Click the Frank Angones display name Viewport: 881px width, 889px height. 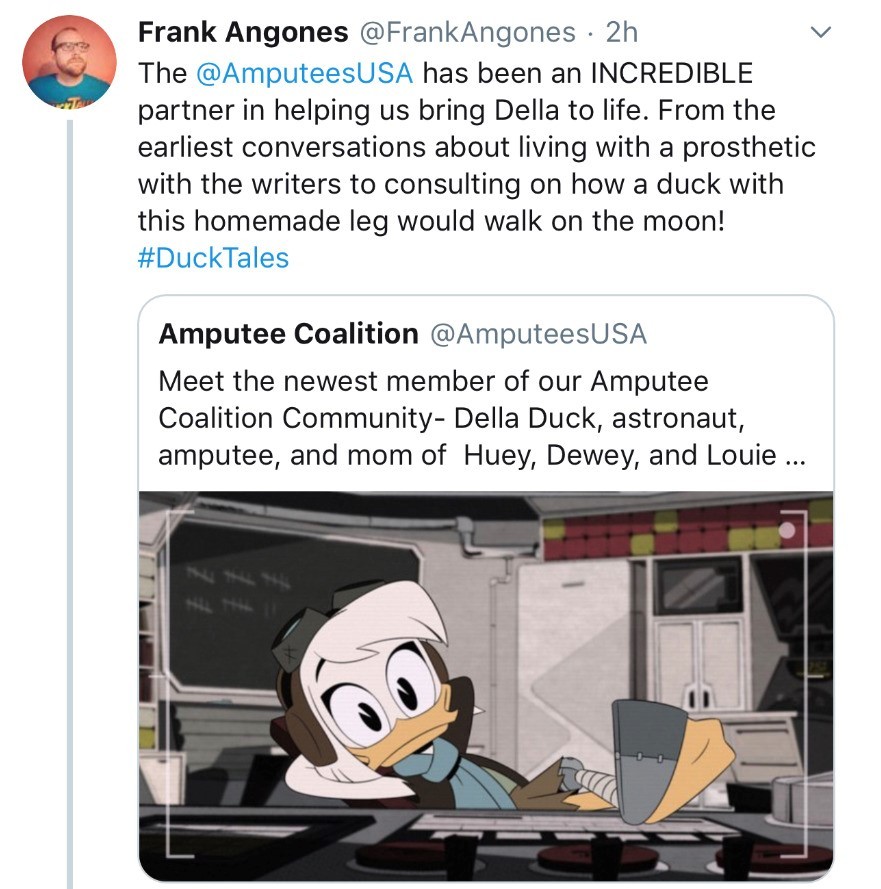[243, 32]
